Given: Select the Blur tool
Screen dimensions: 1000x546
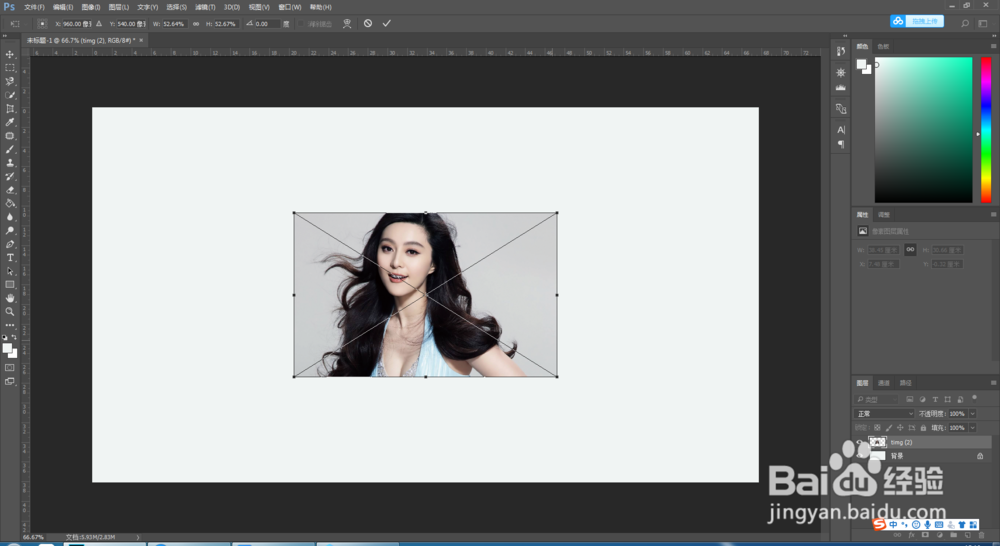Looking at the screenshot, I should [10, 217].
